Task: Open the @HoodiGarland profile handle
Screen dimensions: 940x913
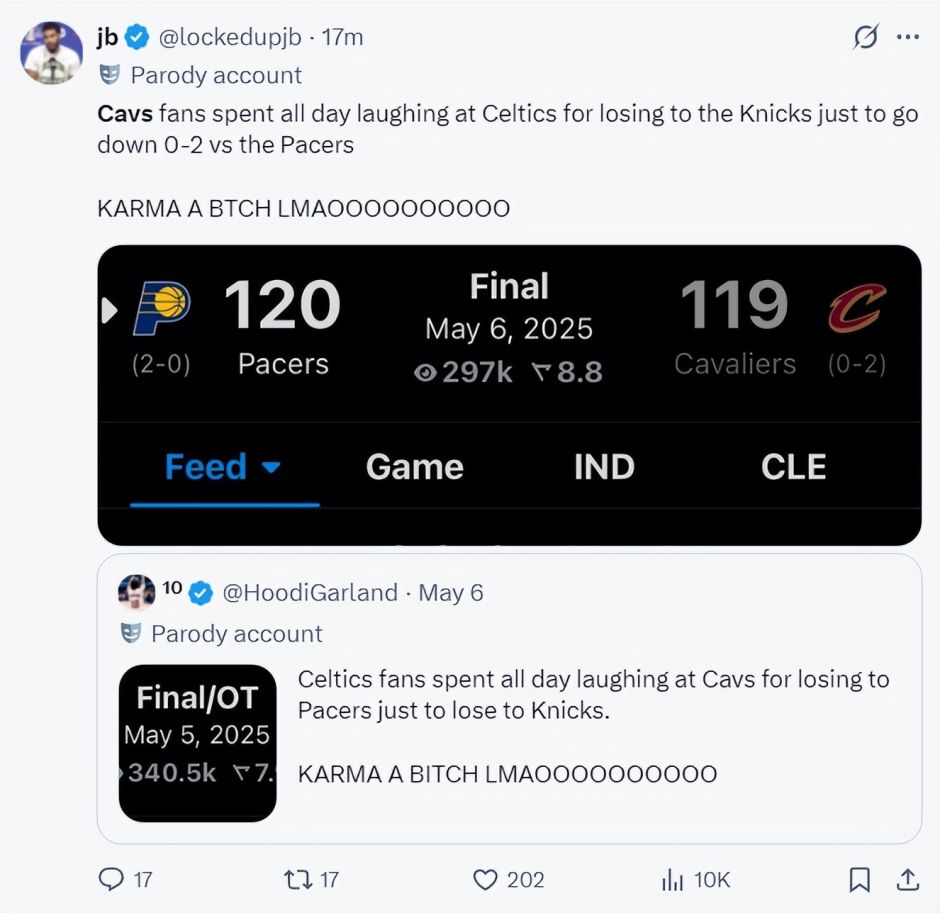Action: coord(310,593)
